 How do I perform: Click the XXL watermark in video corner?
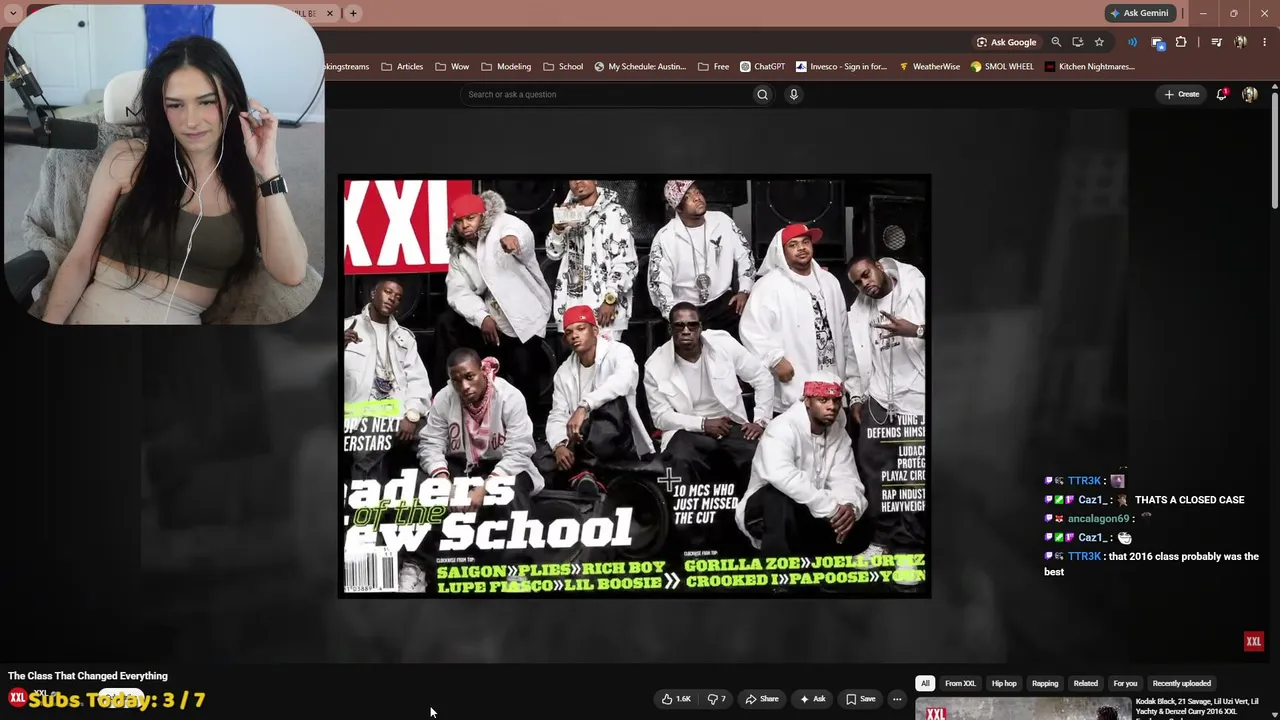point(1253,641)
